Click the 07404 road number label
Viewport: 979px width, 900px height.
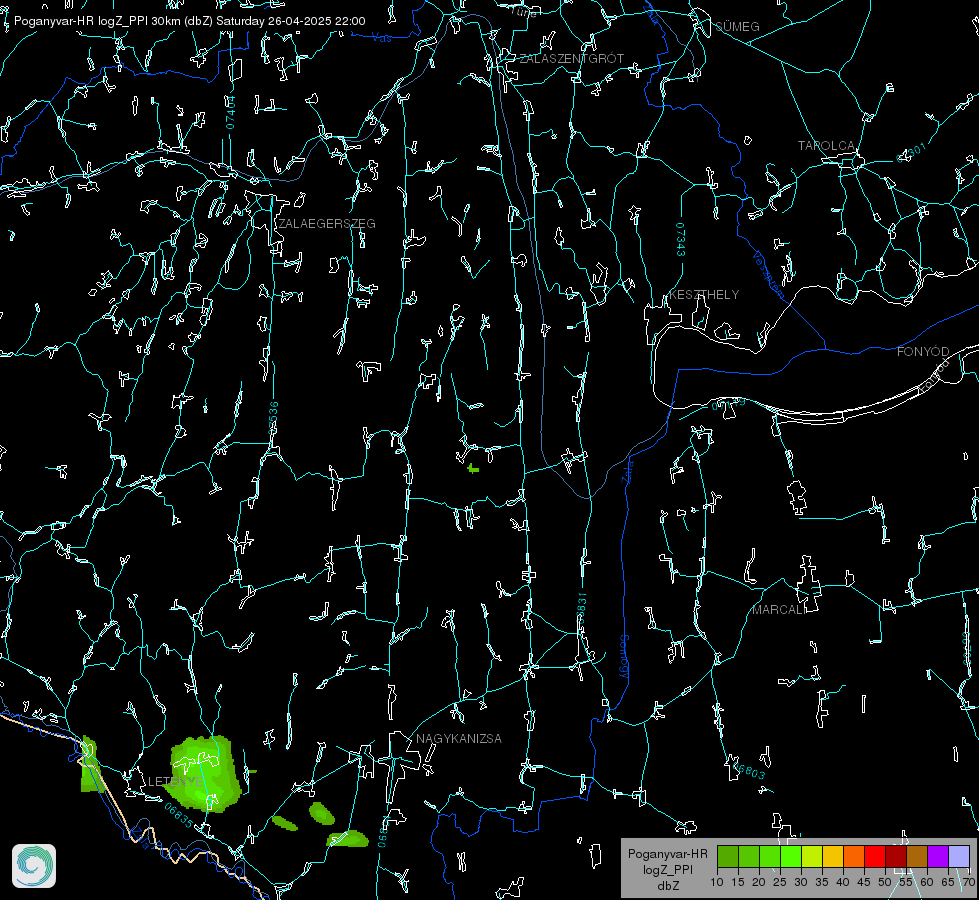231,112
